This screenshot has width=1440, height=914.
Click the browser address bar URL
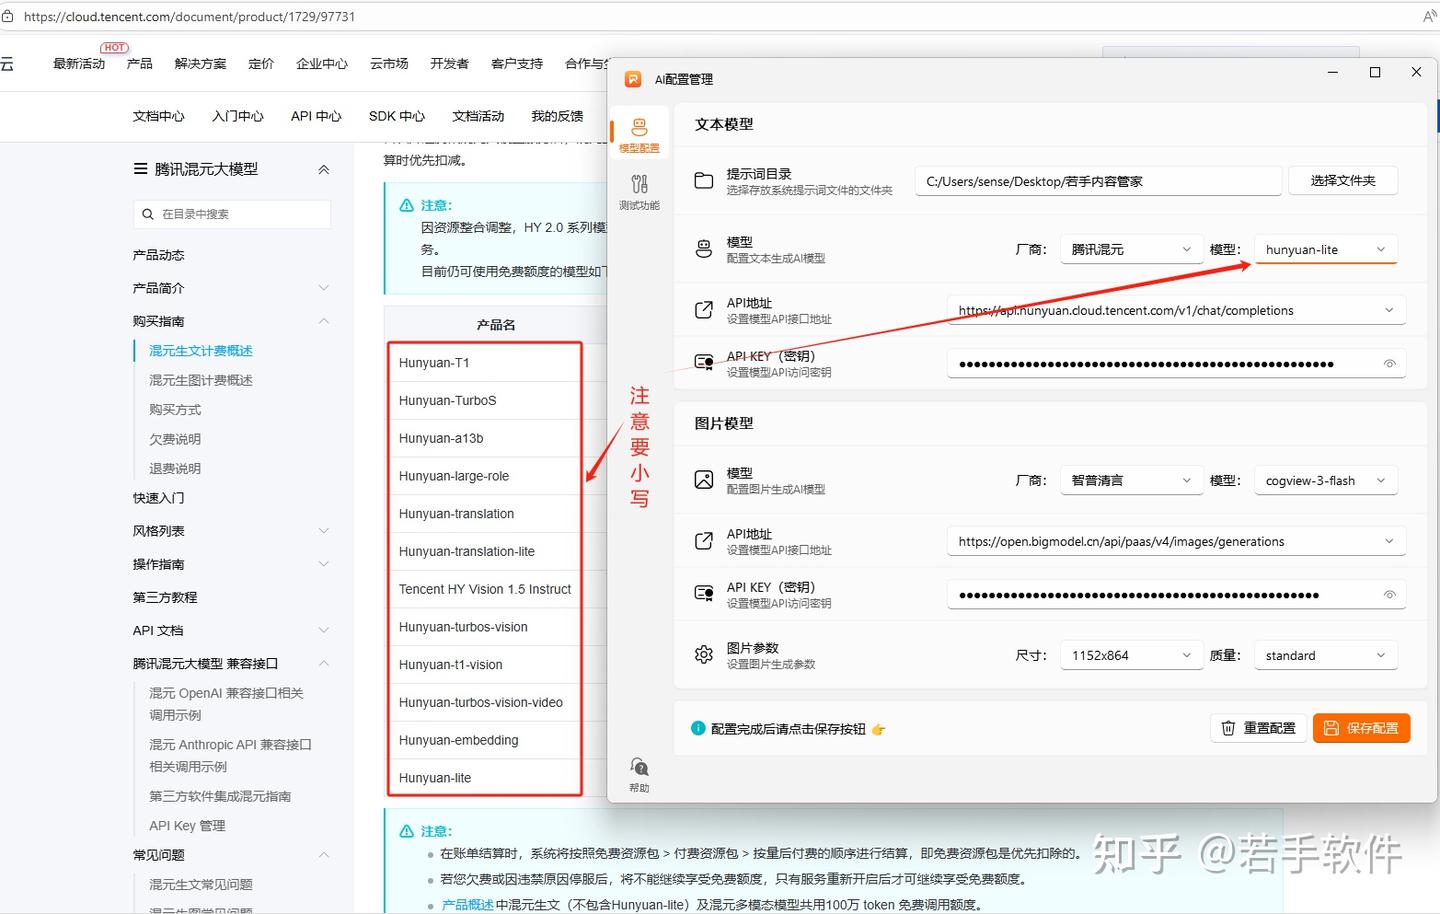[x=189, y=17]
